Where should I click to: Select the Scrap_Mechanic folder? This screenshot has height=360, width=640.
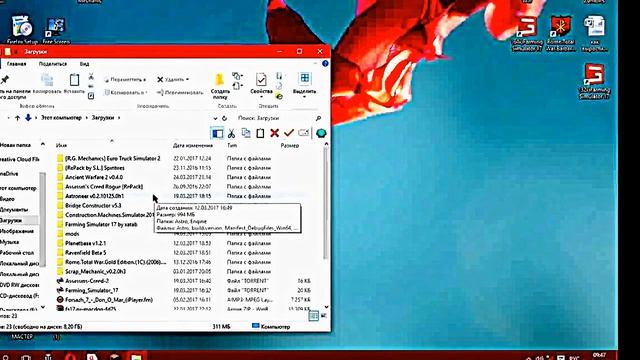coord(96,271)
